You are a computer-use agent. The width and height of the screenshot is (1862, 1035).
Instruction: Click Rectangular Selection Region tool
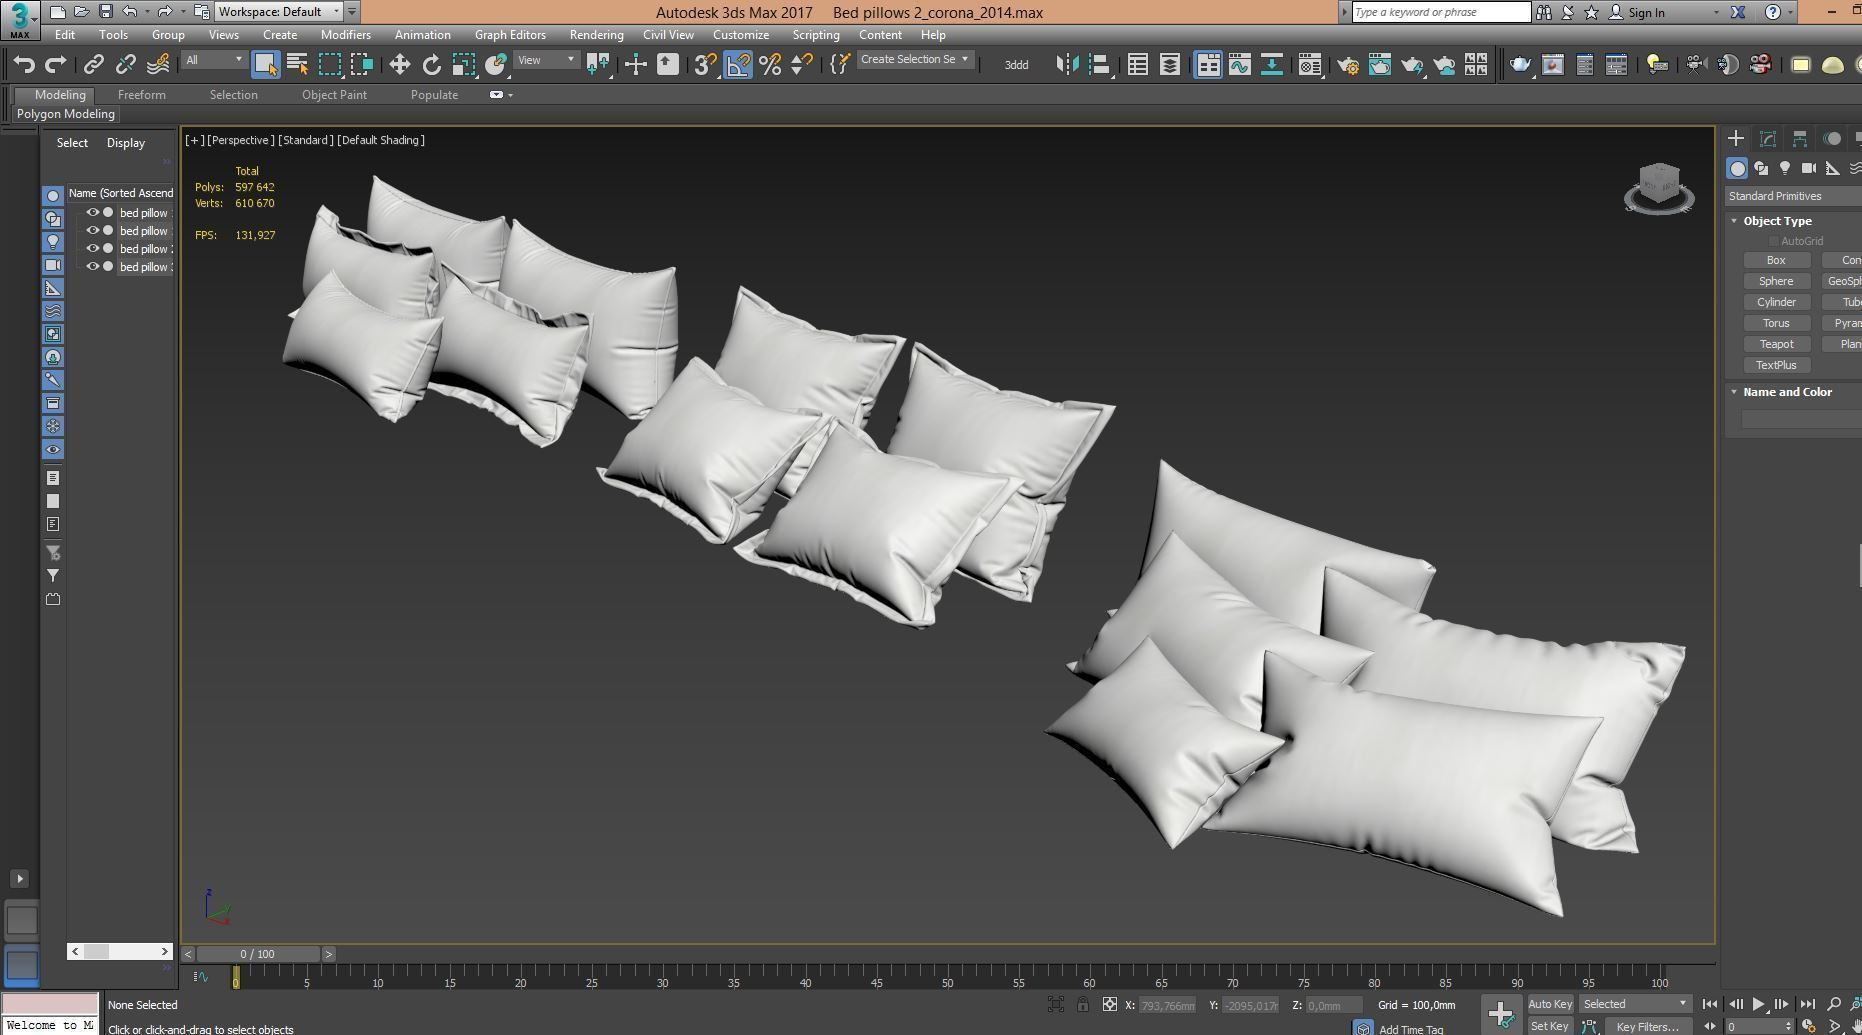(x=330, y=65)
